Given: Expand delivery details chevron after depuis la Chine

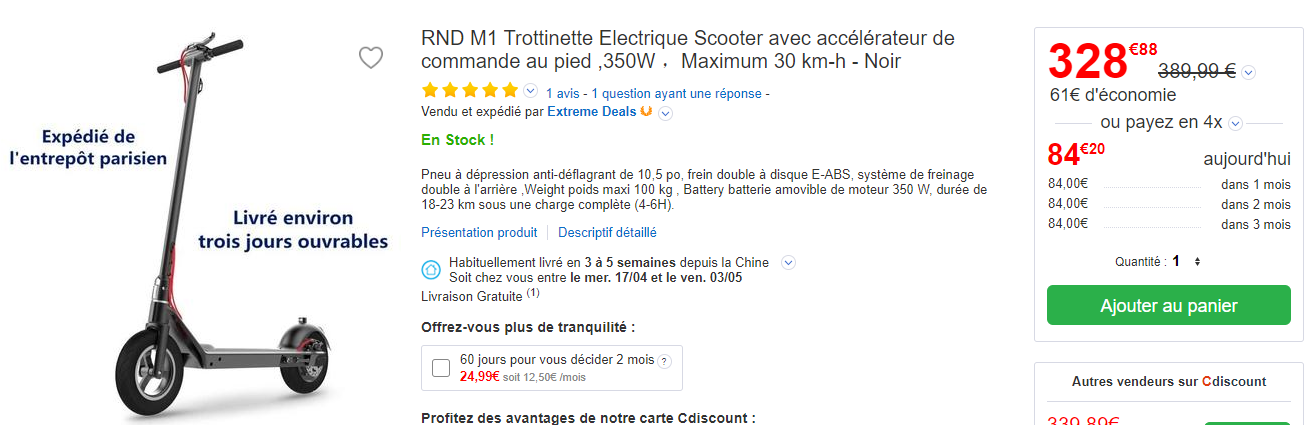Looking at the screenshot, I should click(x=788, y=263).
